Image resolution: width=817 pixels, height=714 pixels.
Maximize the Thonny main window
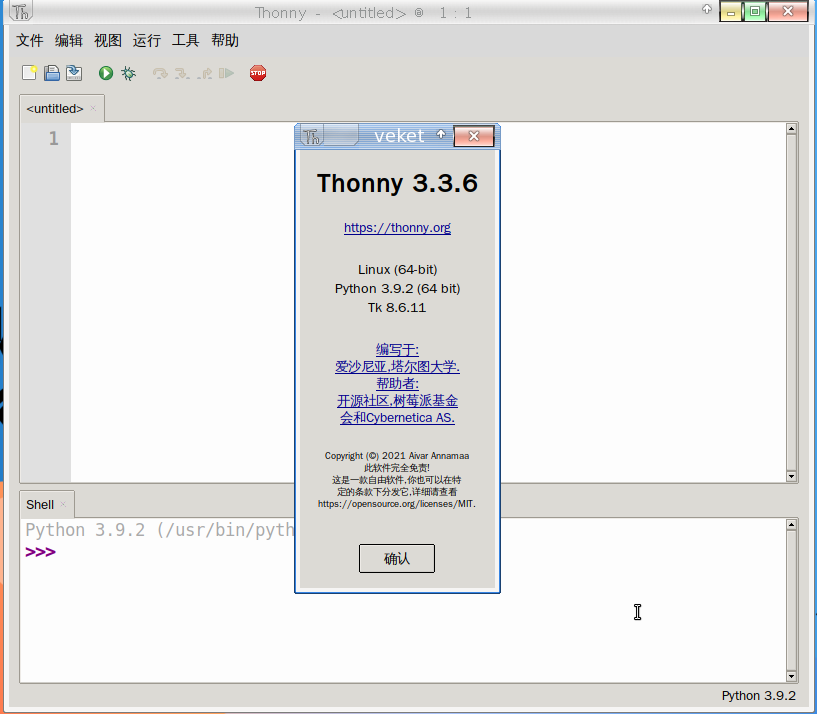click(x=755, y=11)
